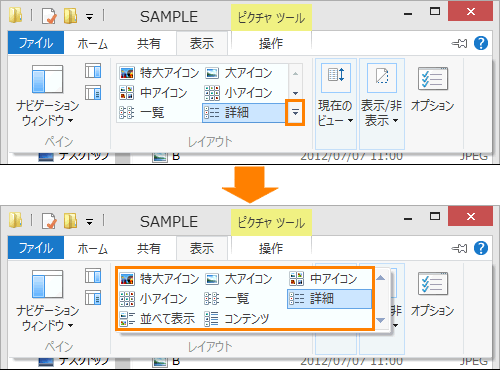The height and width of the screenshot is (370, 500).
Task: Click オプション button in lower window
Action: coord(433,294)
